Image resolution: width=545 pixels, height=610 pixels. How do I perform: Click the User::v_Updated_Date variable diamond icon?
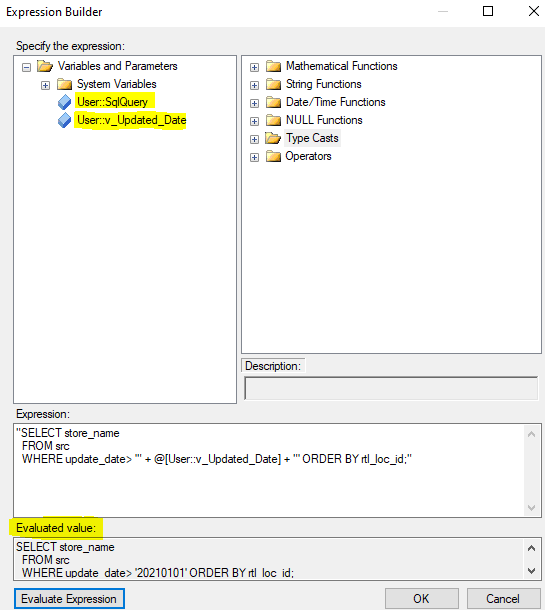[65, 120]
